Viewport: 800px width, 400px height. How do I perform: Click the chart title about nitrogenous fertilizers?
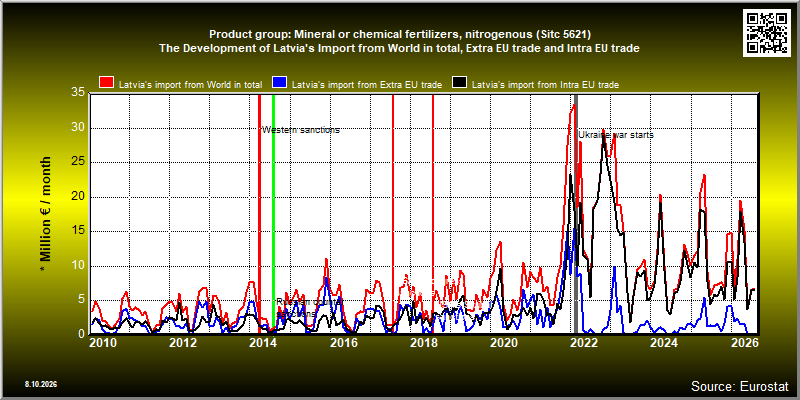coord(400,35)
